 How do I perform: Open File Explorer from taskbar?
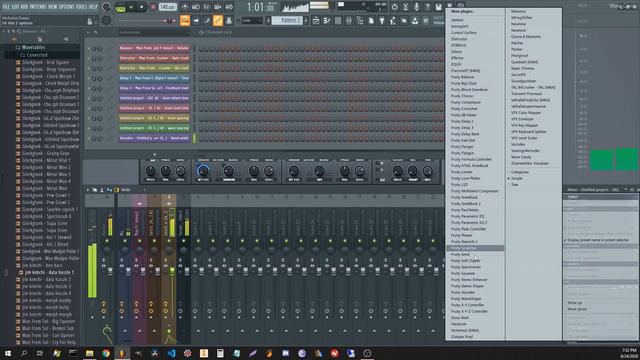pyautogui.click(x=89, y=353)
